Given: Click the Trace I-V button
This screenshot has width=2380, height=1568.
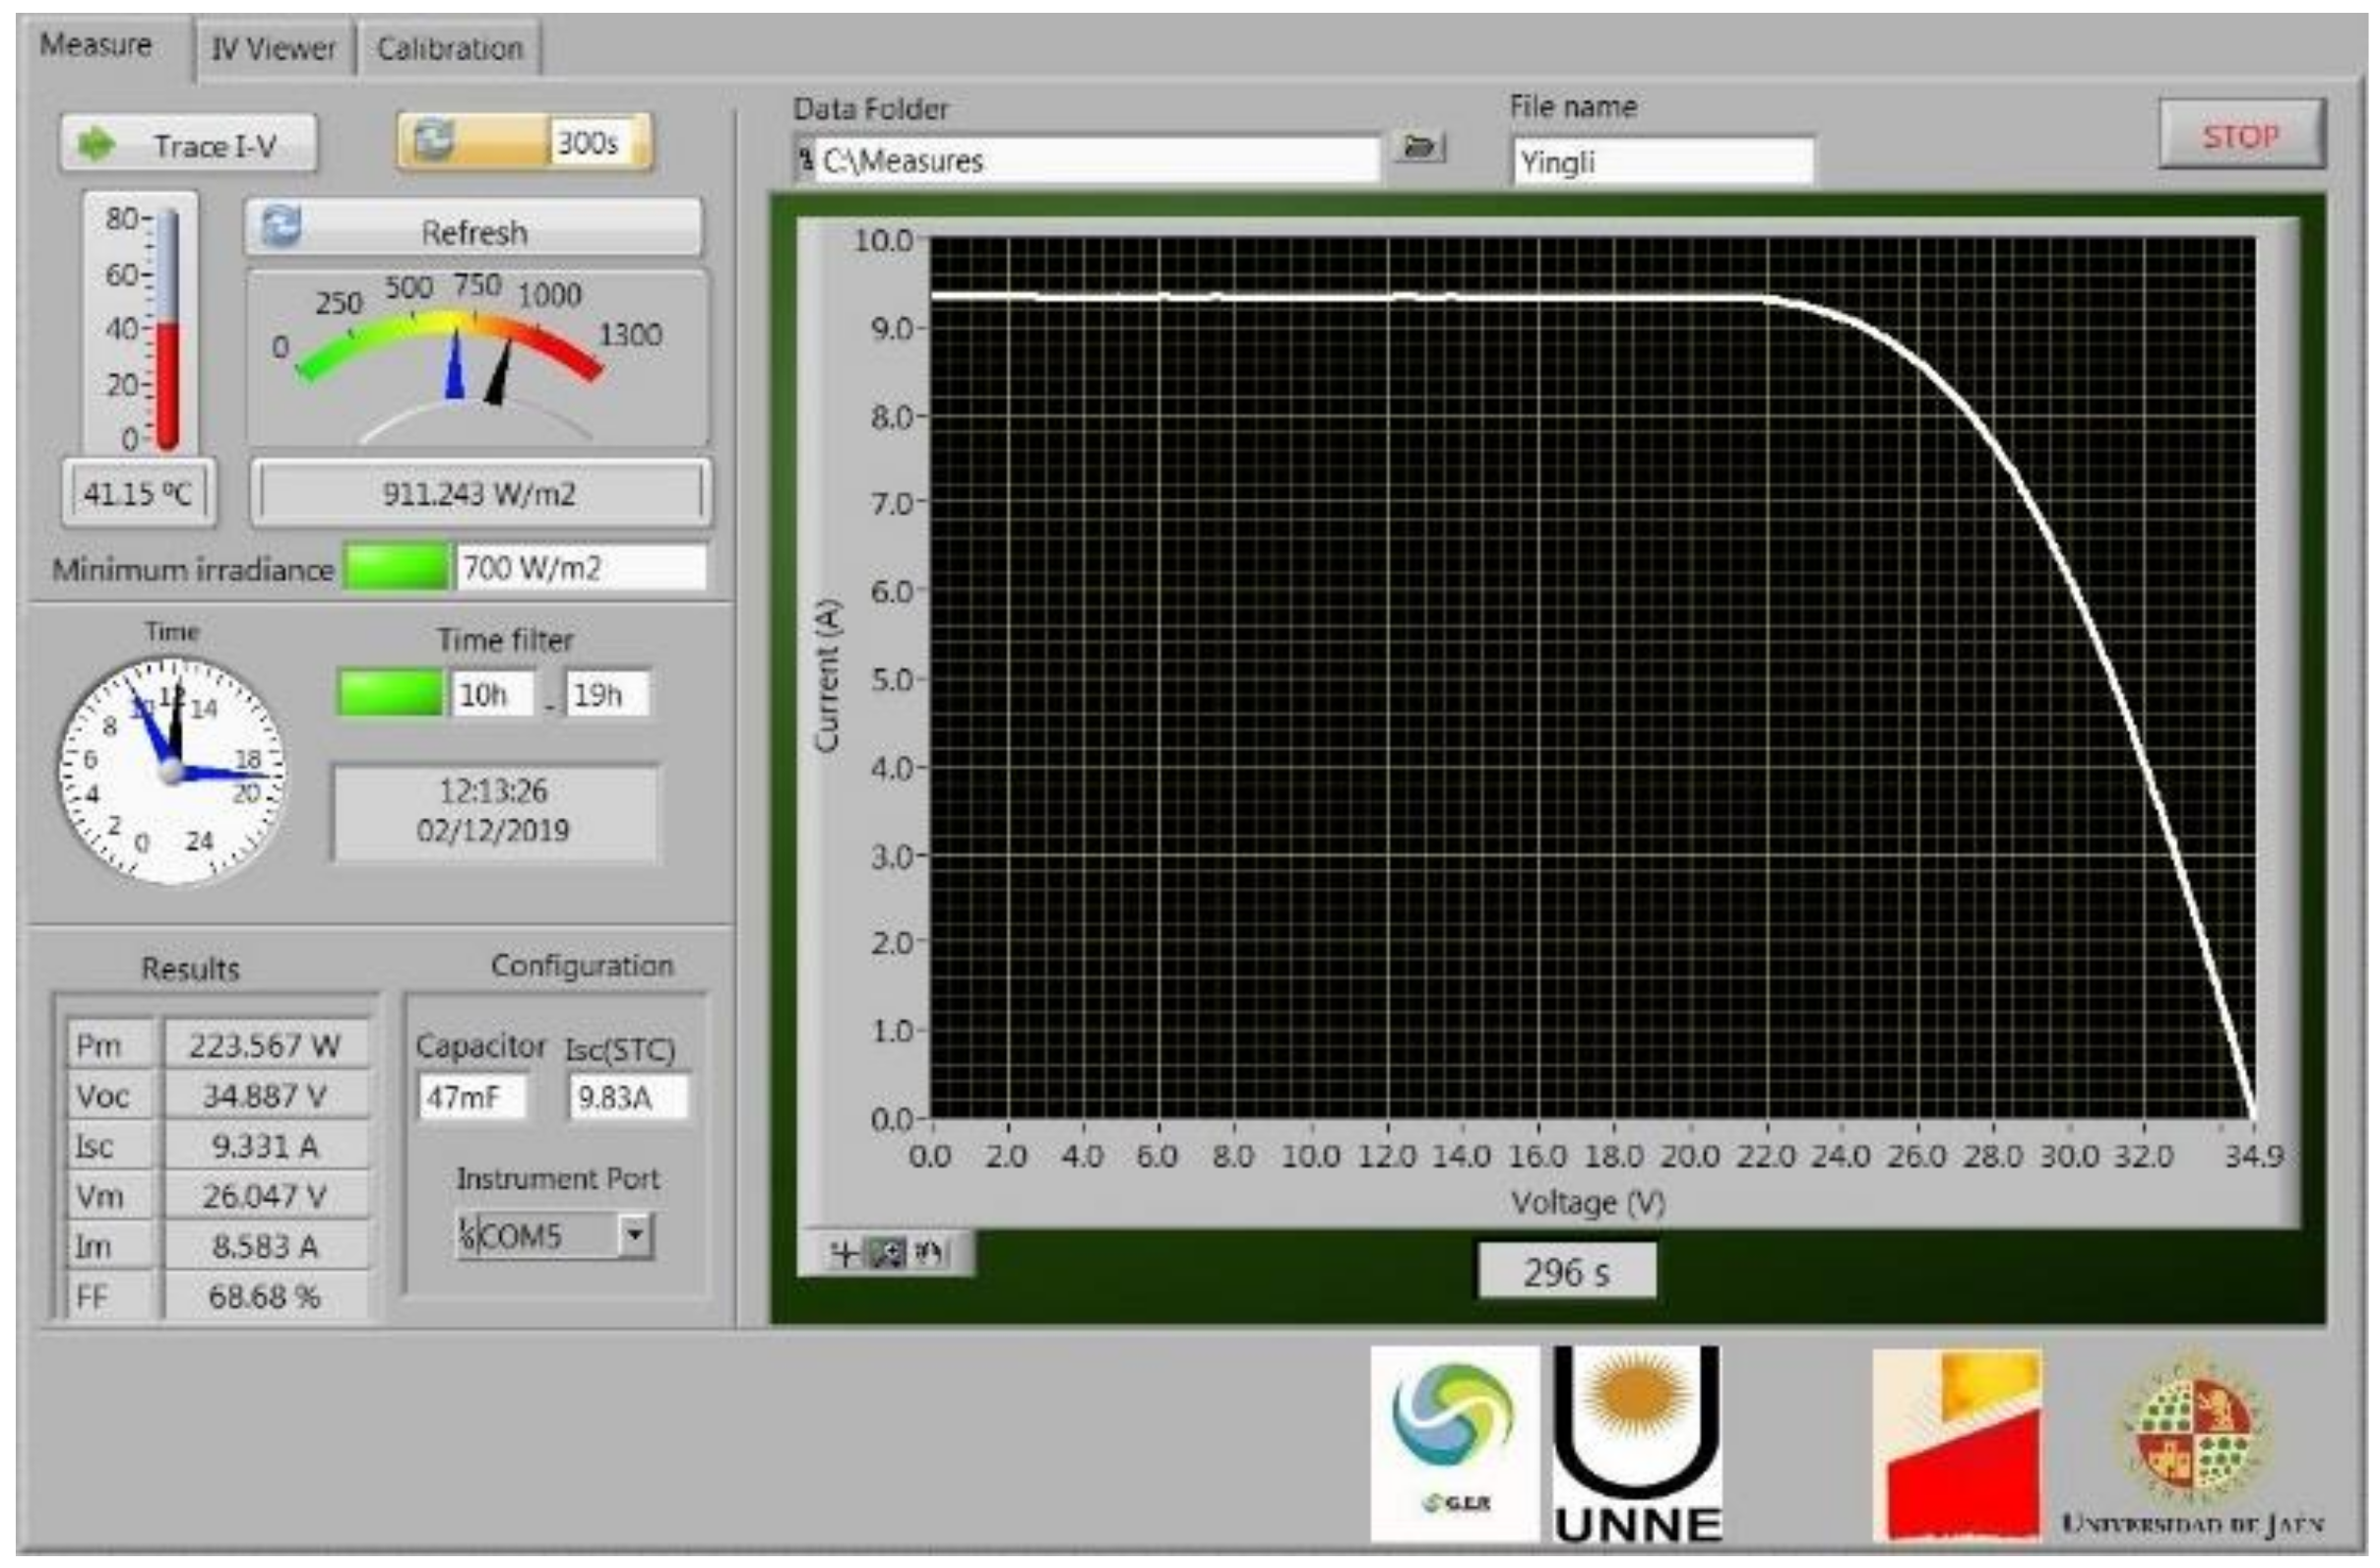Looking at the screenshot, I should [188, 145].
